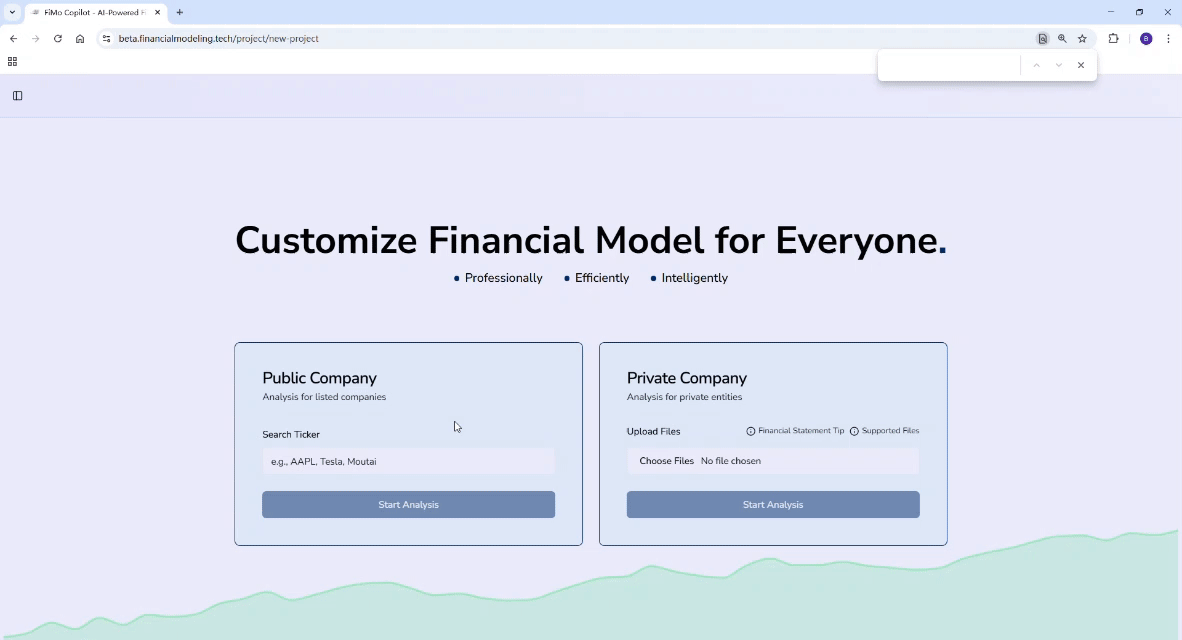Open Chrome's three-dot menu
This screenshot has height=640, width=1182.
point(1168,38)
